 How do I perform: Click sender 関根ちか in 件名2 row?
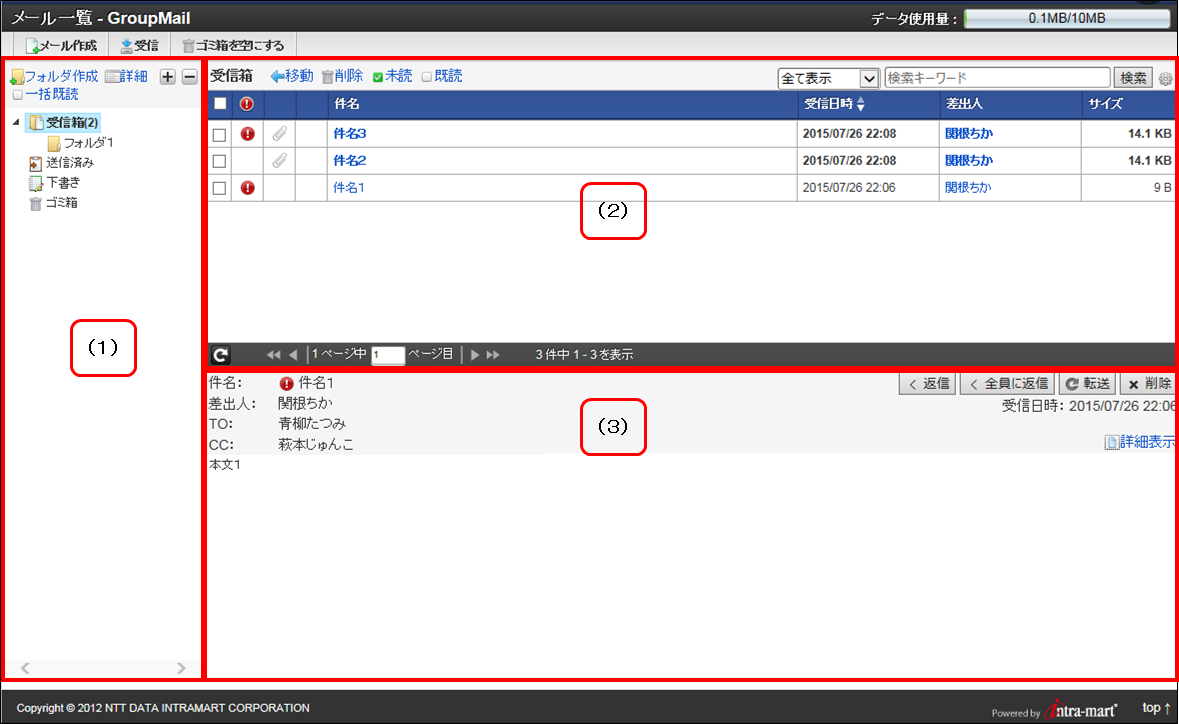point(968,160)
